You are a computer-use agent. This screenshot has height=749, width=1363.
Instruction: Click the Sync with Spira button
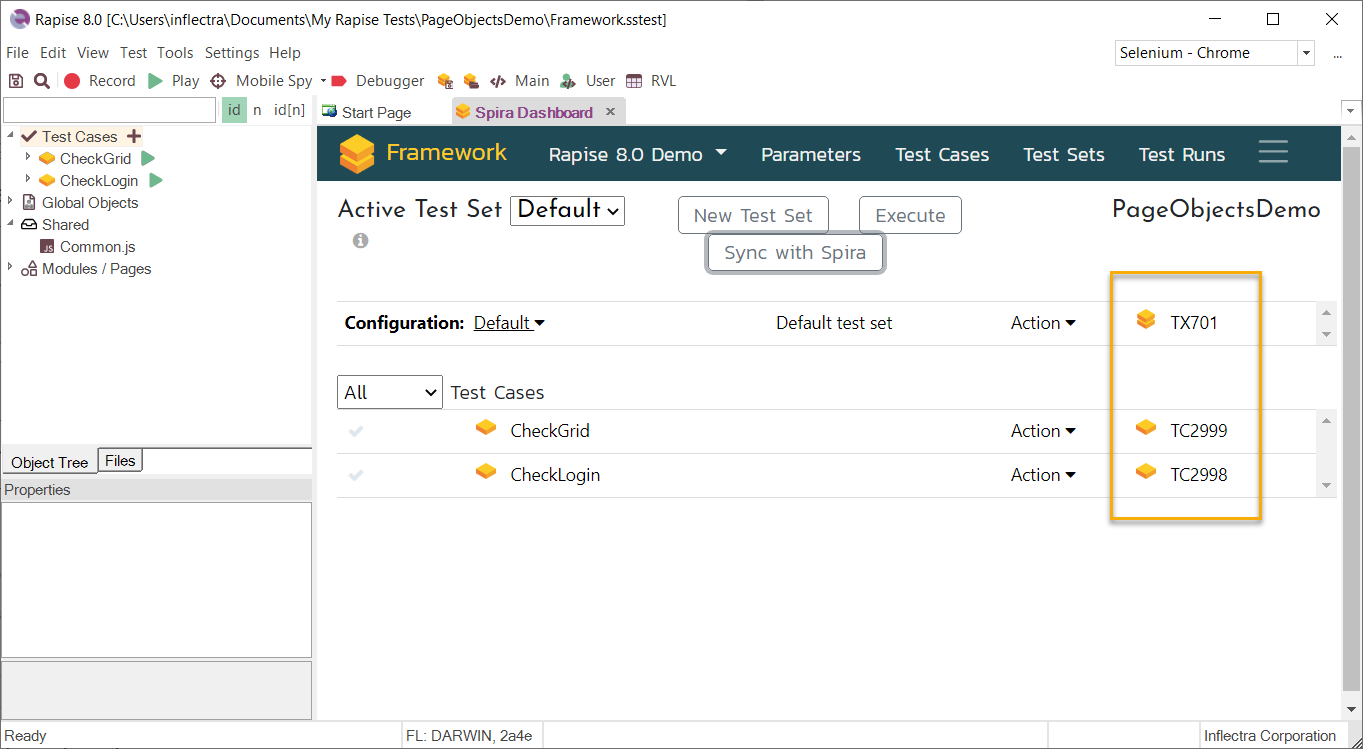(795, 253)
